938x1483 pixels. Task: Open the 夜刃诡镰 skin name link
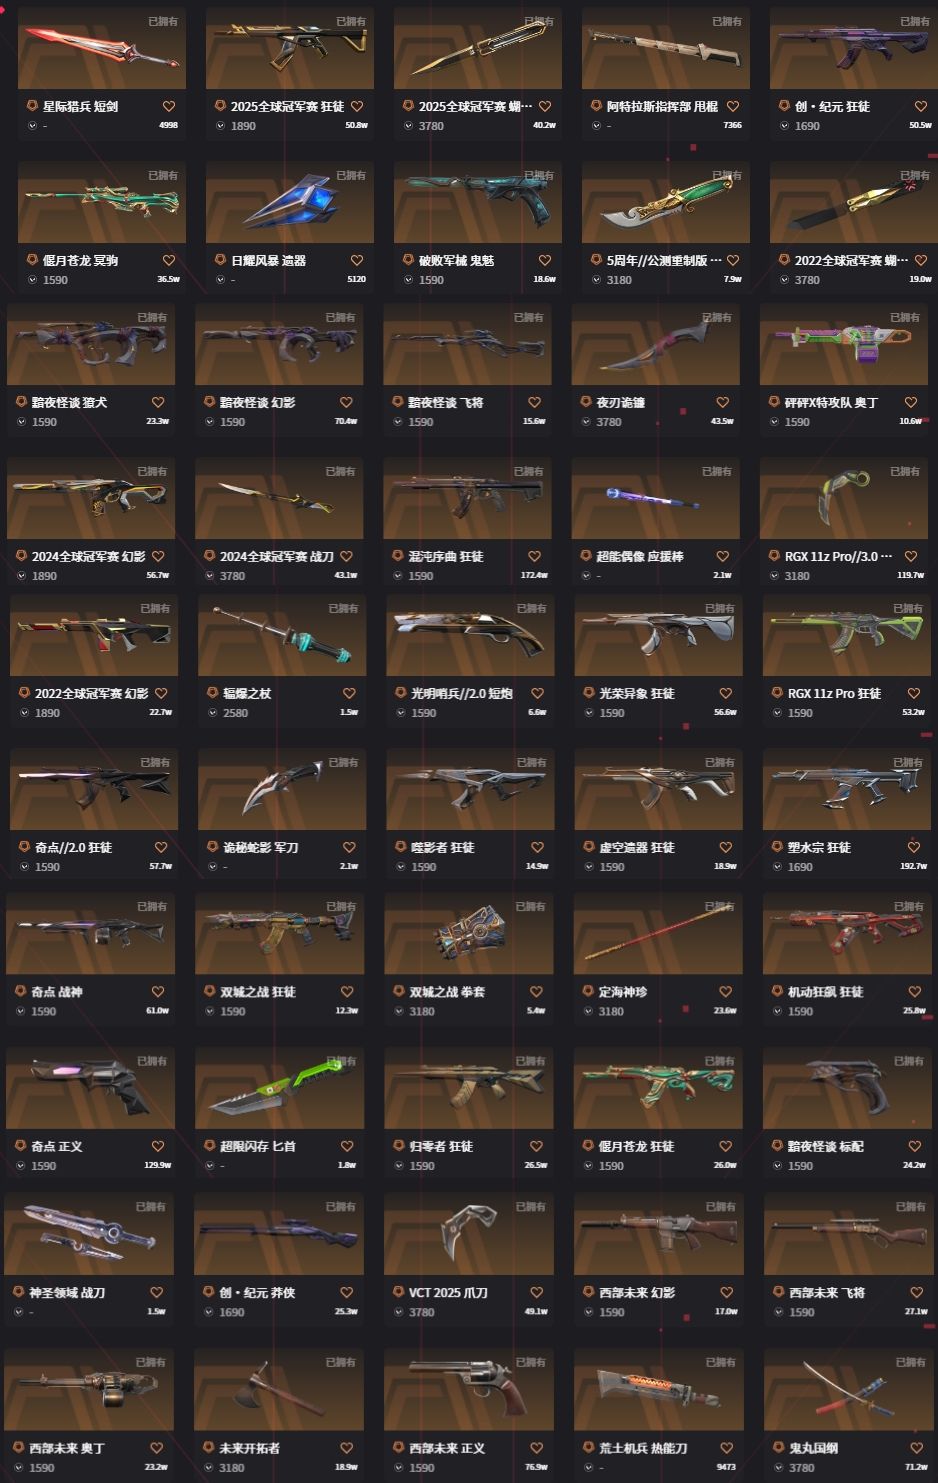tap(620, 402)
